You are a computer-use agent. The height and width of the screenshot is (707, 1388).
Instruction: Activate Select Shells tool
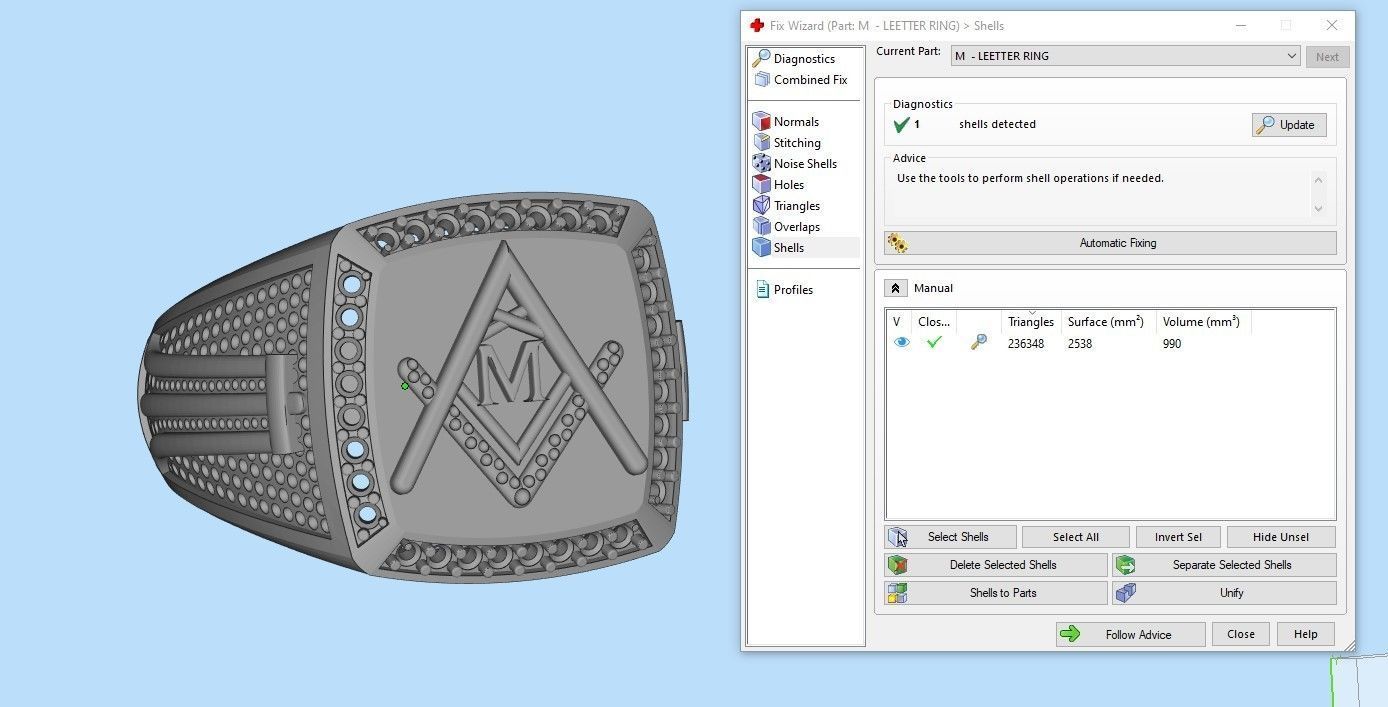(950, 537)
